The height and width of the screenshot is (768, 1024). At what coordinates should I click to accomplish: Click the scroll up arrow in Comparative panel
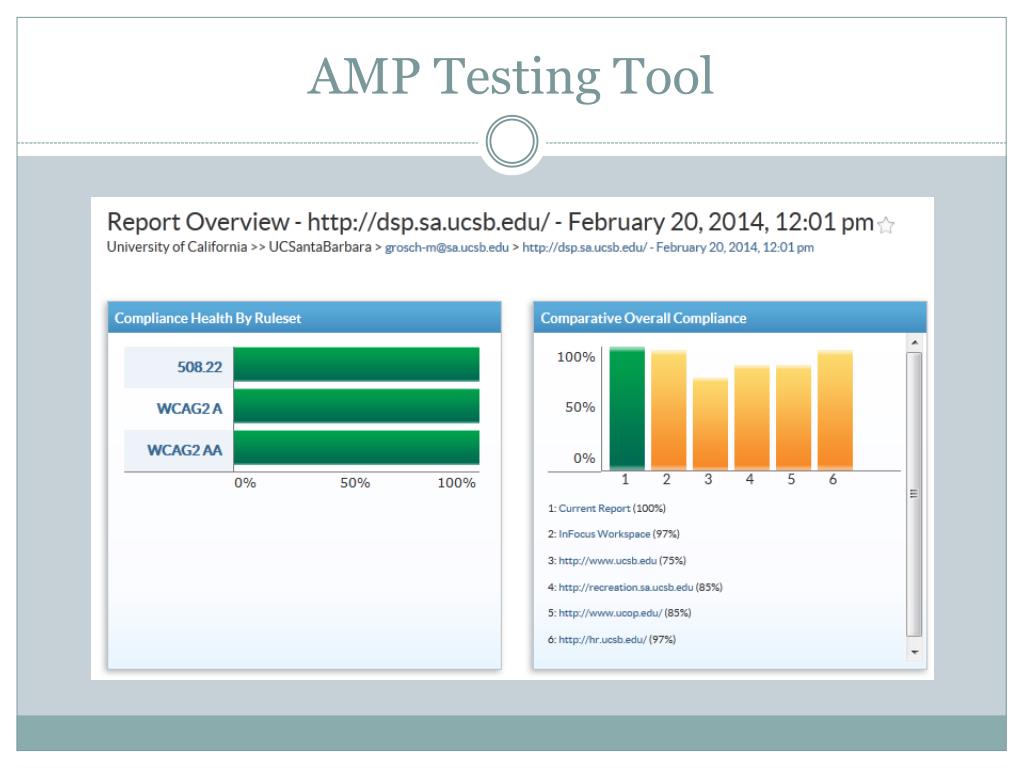914,342
